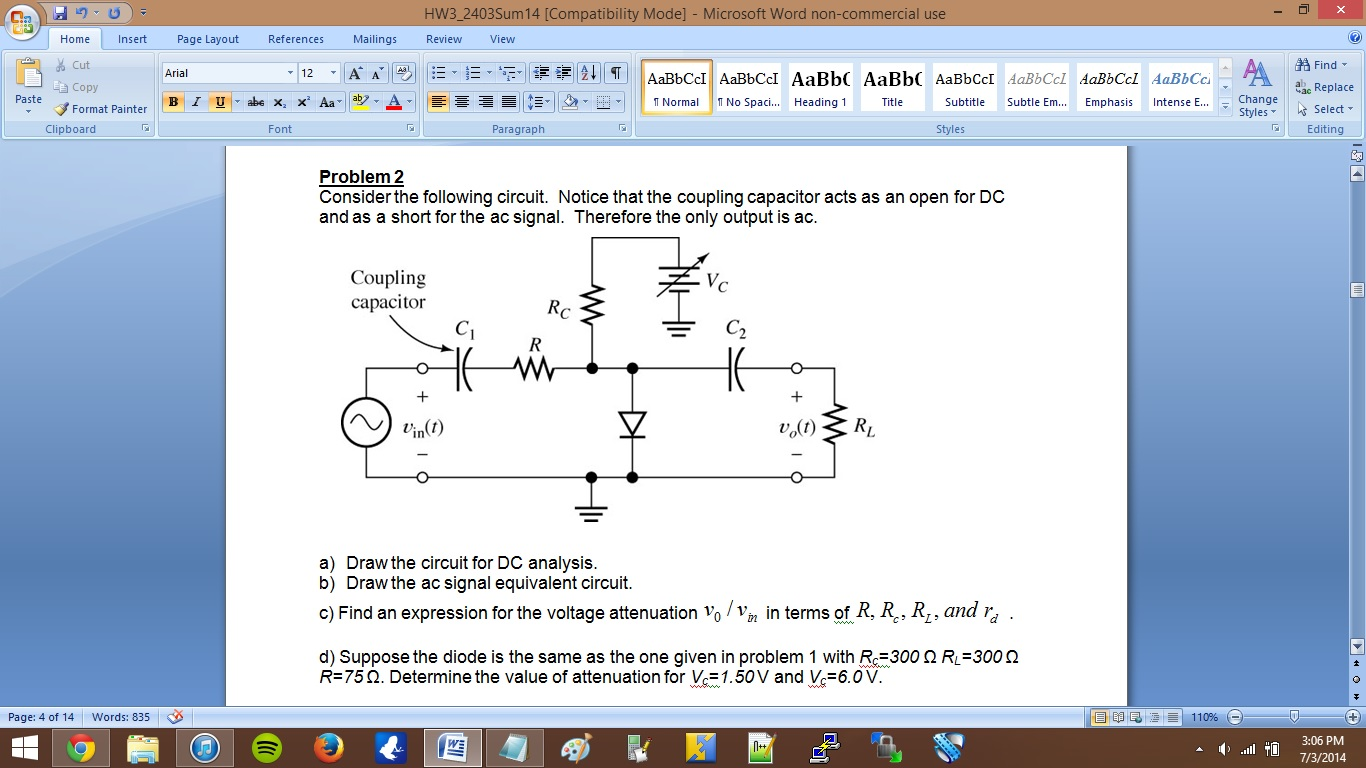Toggle Print Layout view
Screen dimensions: 1366x768
pyautogui.click(x=1099, y=717)
